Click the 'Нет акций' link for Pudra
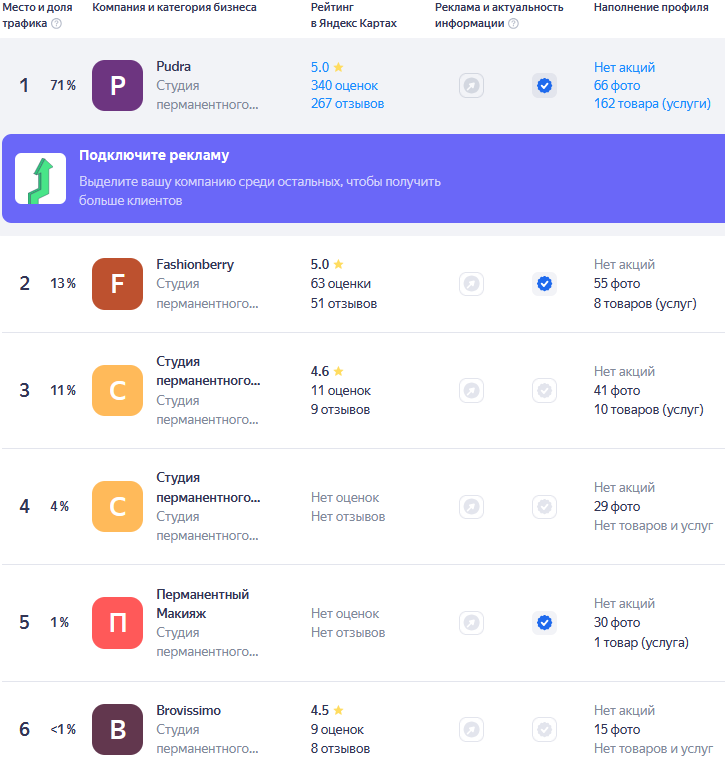The height and width of the screenshot is (780, 725). click(x=624, y=67)
